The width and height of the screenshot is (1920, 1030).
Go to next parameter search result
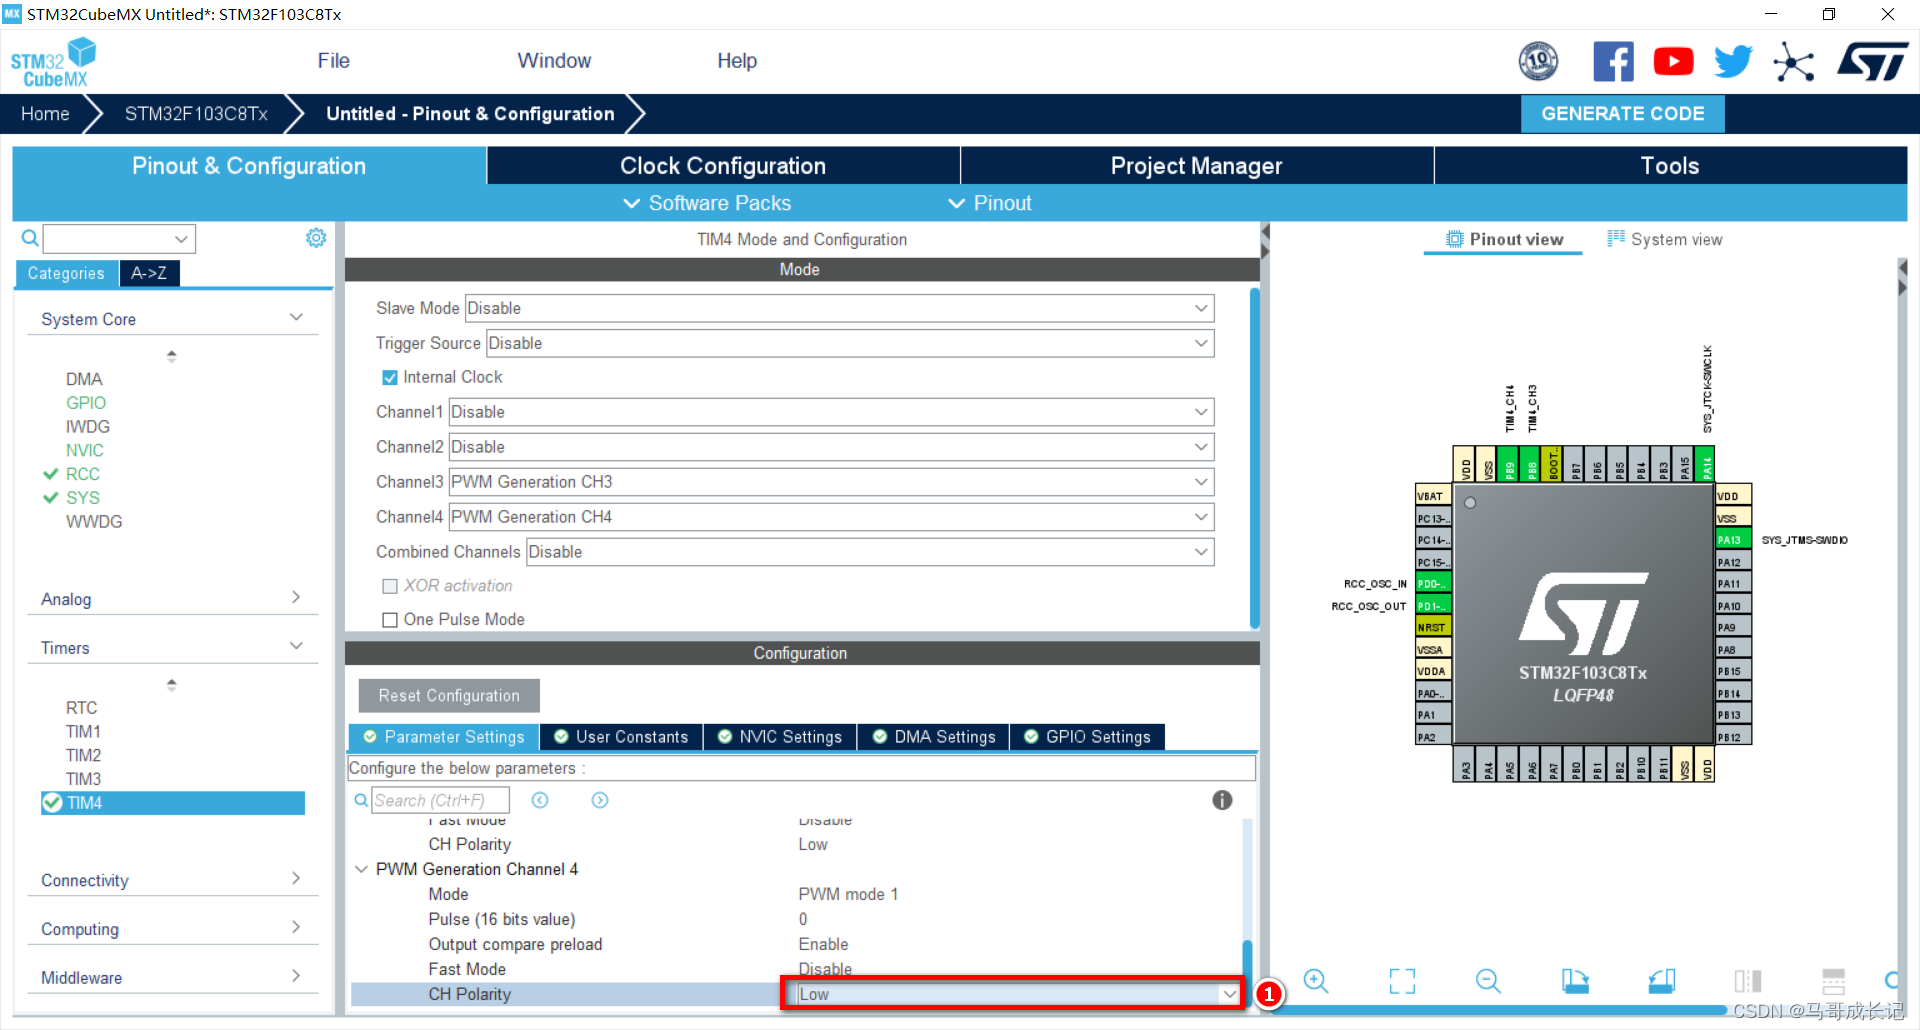pos(600,800)
